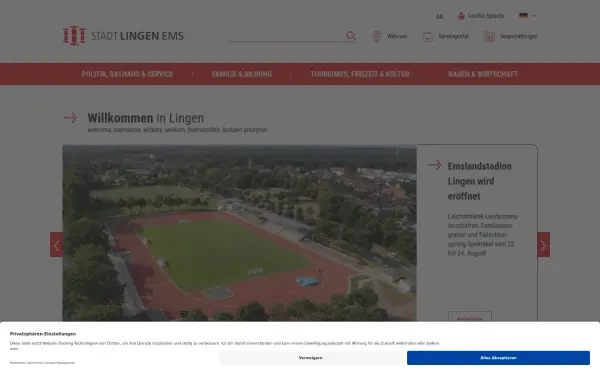Go to next slide arrow
Screen dimensions: 600x375
543,245
